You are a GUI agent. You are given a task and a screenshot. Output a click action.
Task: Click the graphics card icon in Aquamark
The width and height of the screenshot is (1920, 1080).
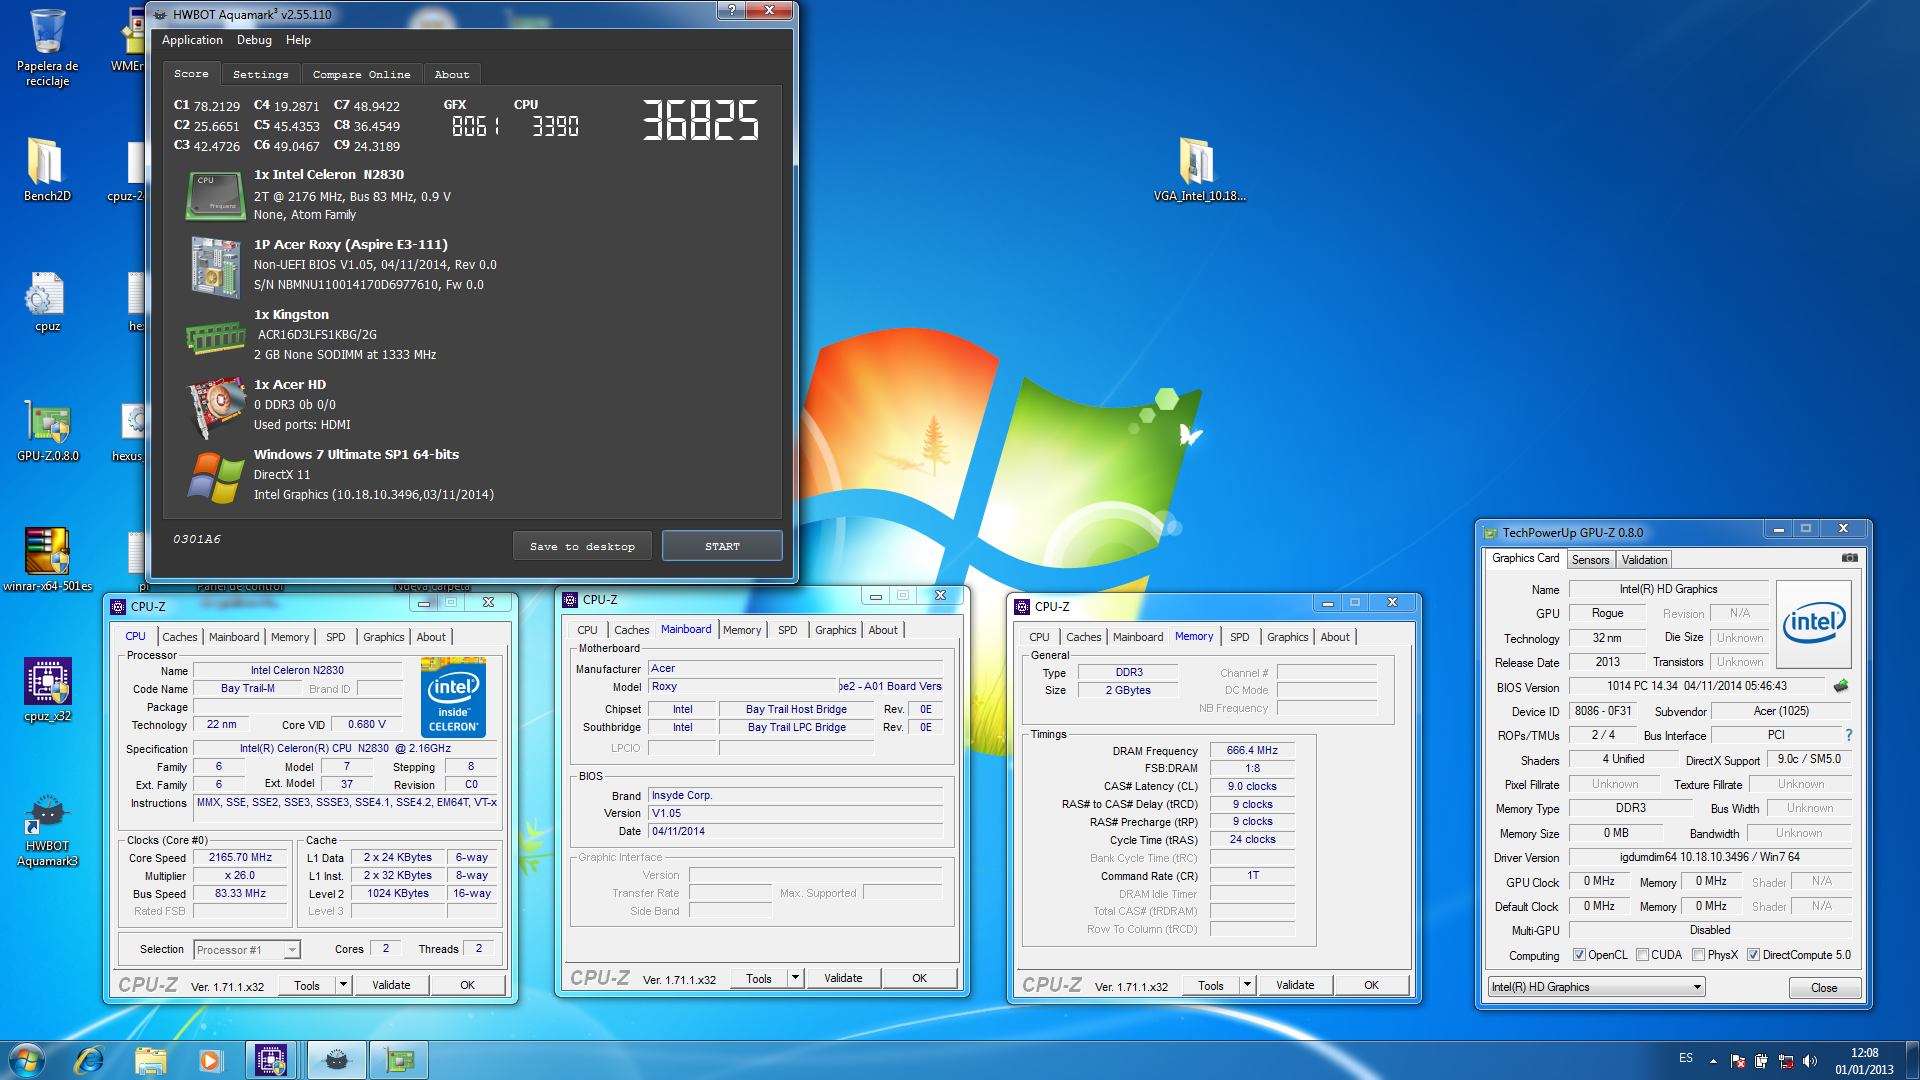click(x=215, y=407)
